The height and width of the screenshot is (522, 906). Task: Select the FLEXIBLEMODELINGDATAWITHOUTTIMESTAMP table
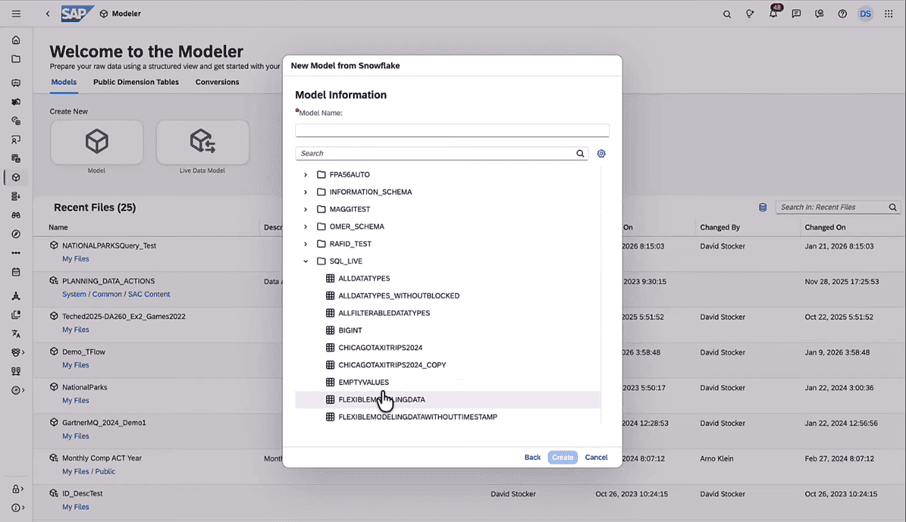(417, 417)
